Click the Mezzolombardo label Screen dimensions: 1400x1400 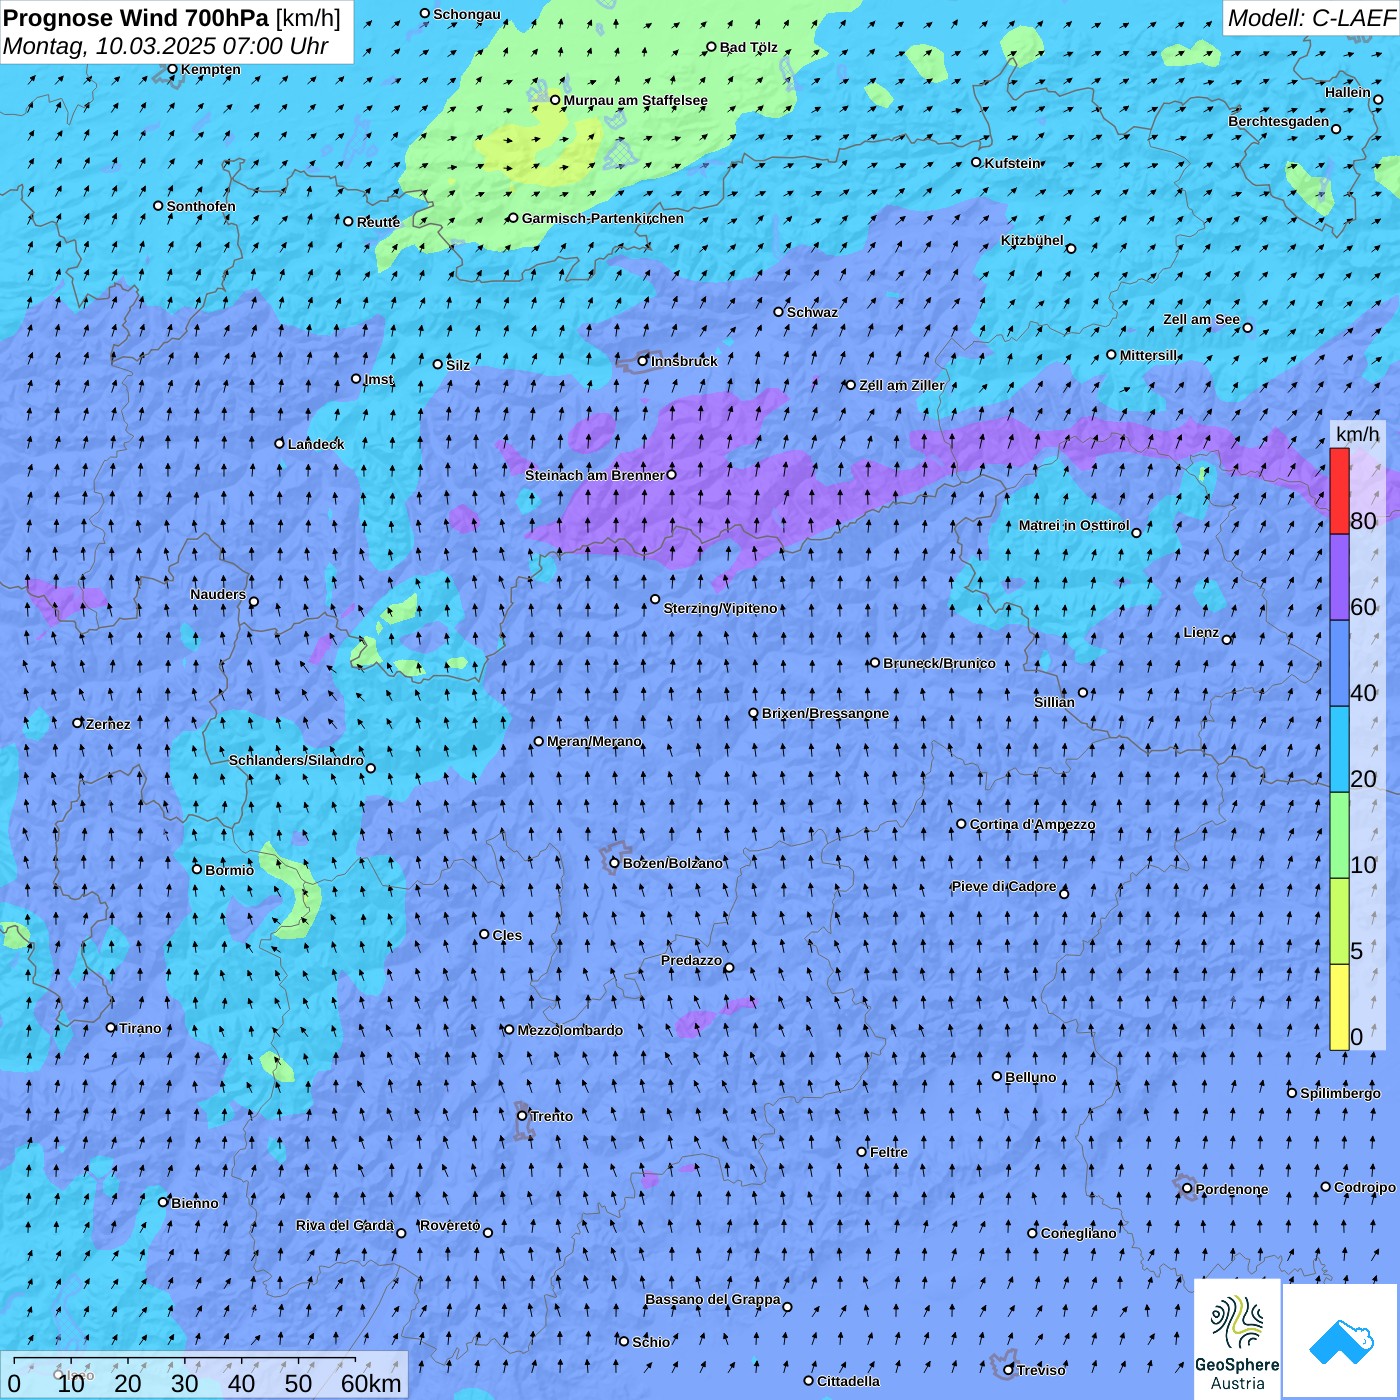[570, 1030]
